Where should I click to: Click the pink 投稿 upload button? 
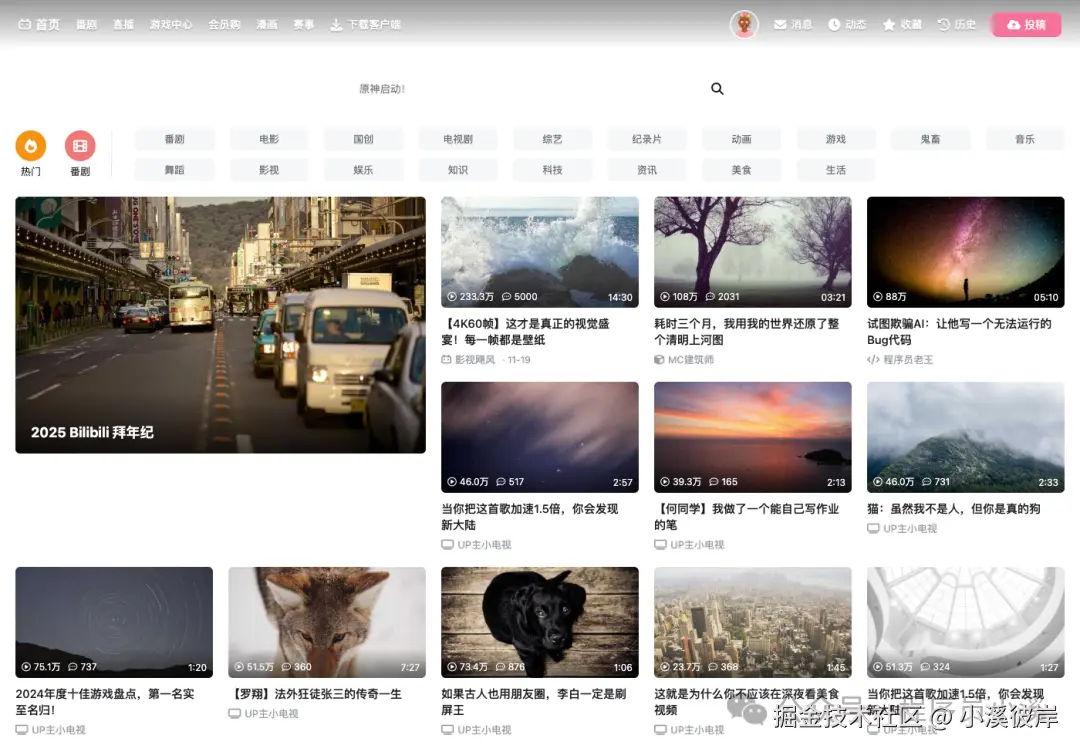[x=1026, y=24]
